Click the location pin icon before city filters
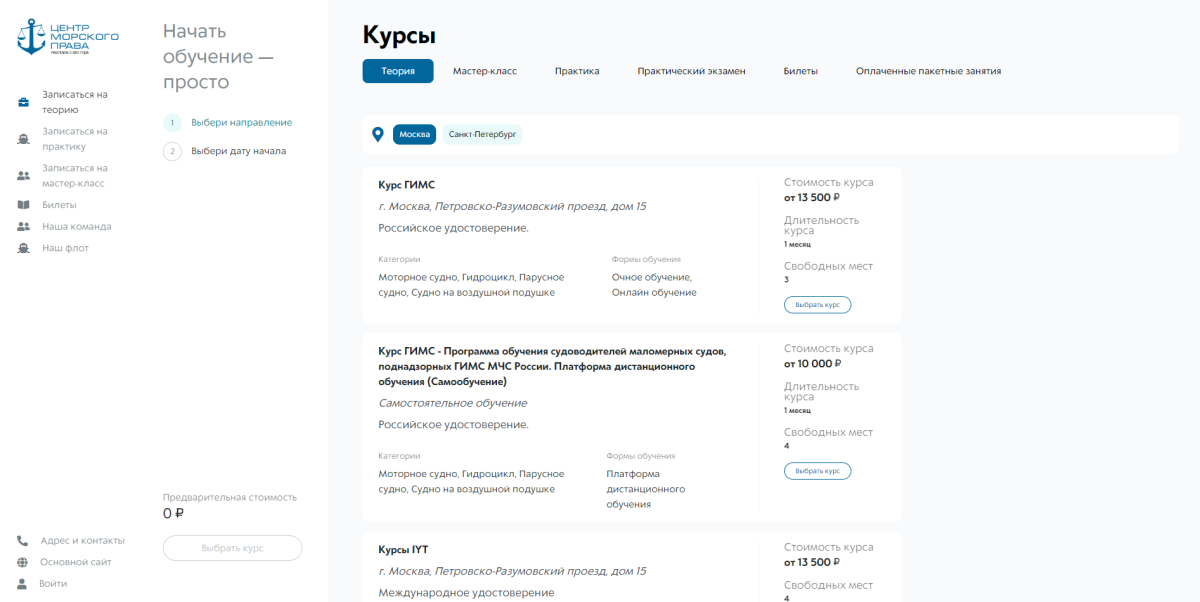1200x602 pixels. click(x=377, y=134)
